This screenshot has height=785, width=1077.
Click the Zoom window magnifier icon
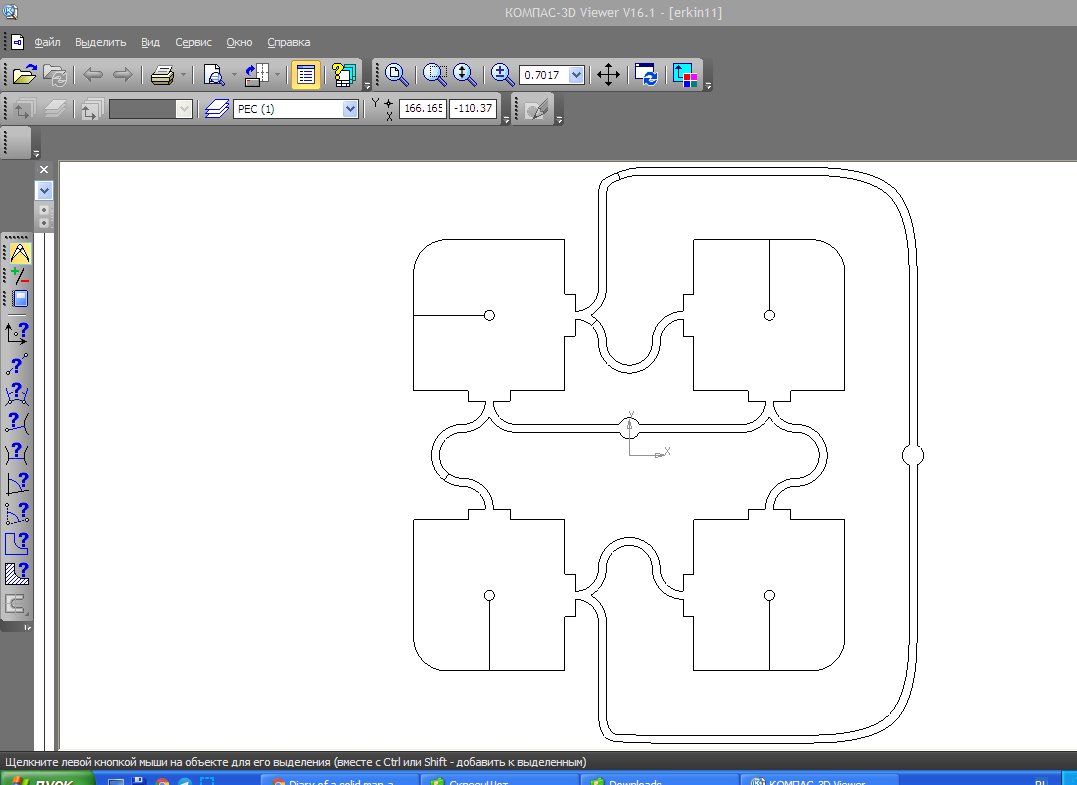point(435,75)
